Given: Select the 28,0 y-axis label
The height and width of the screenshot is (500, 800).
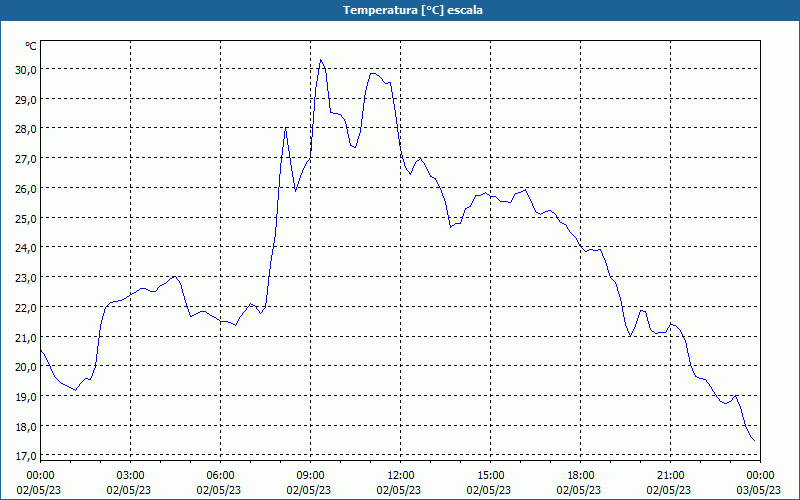Looking at the screenshot, I should pos(26,129).
